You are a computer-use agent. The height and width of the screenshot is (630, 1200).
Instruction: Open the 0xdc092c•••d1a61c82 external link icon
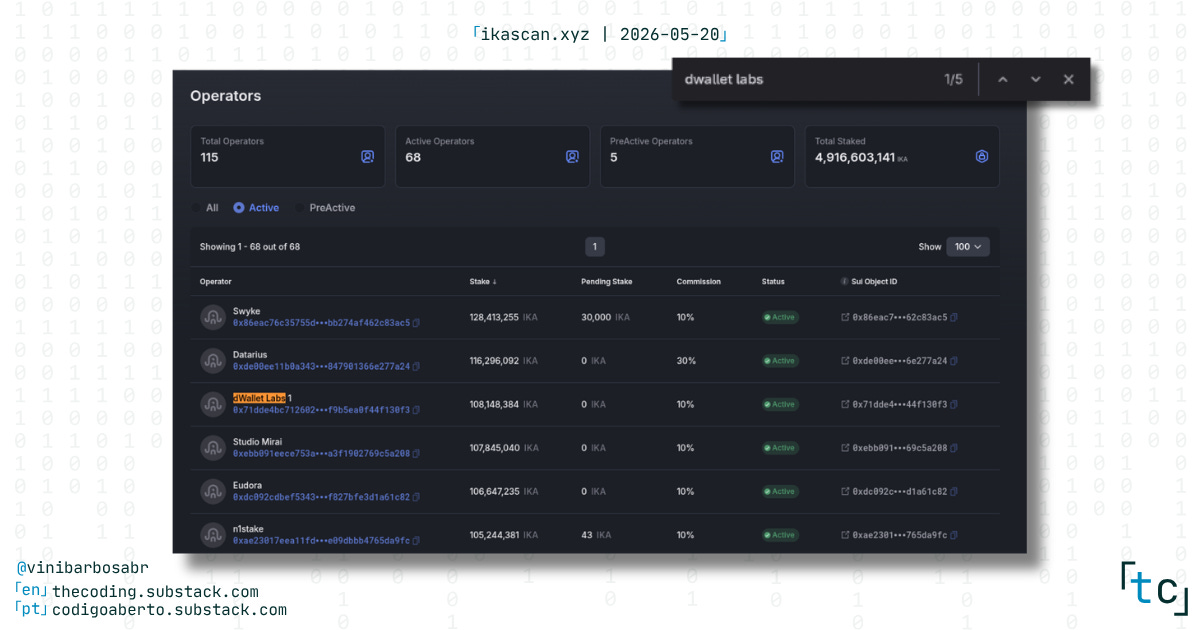[845, 491]
